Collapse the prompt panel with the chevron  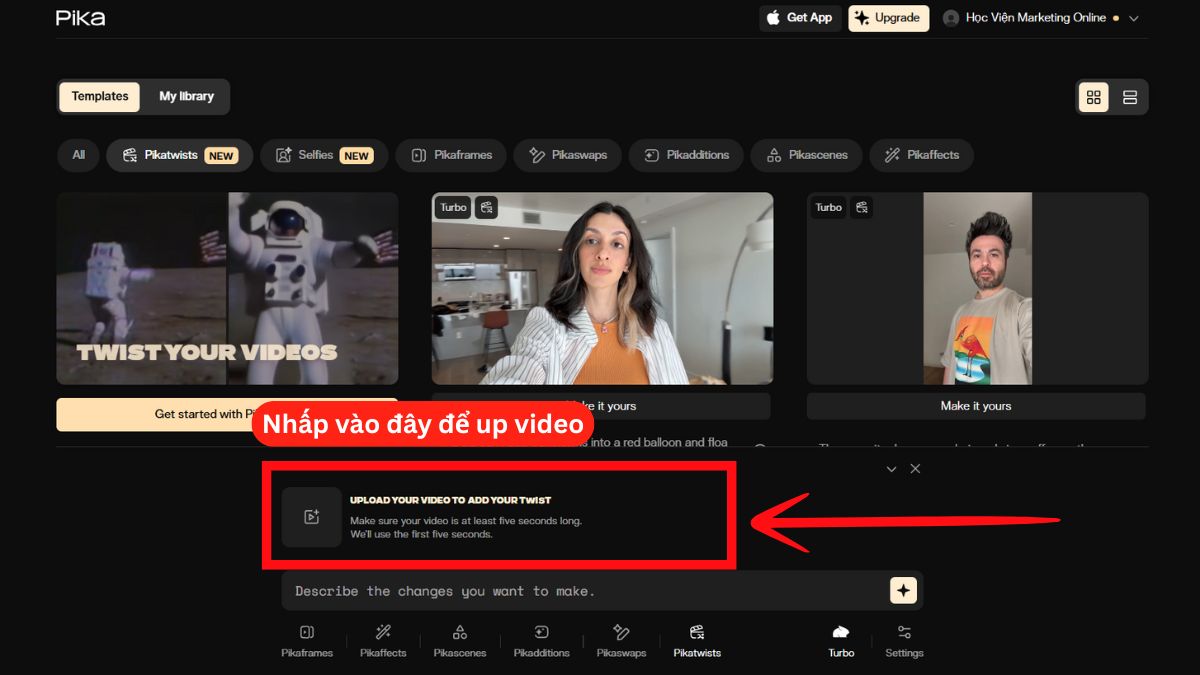click(x=892, y=469)
